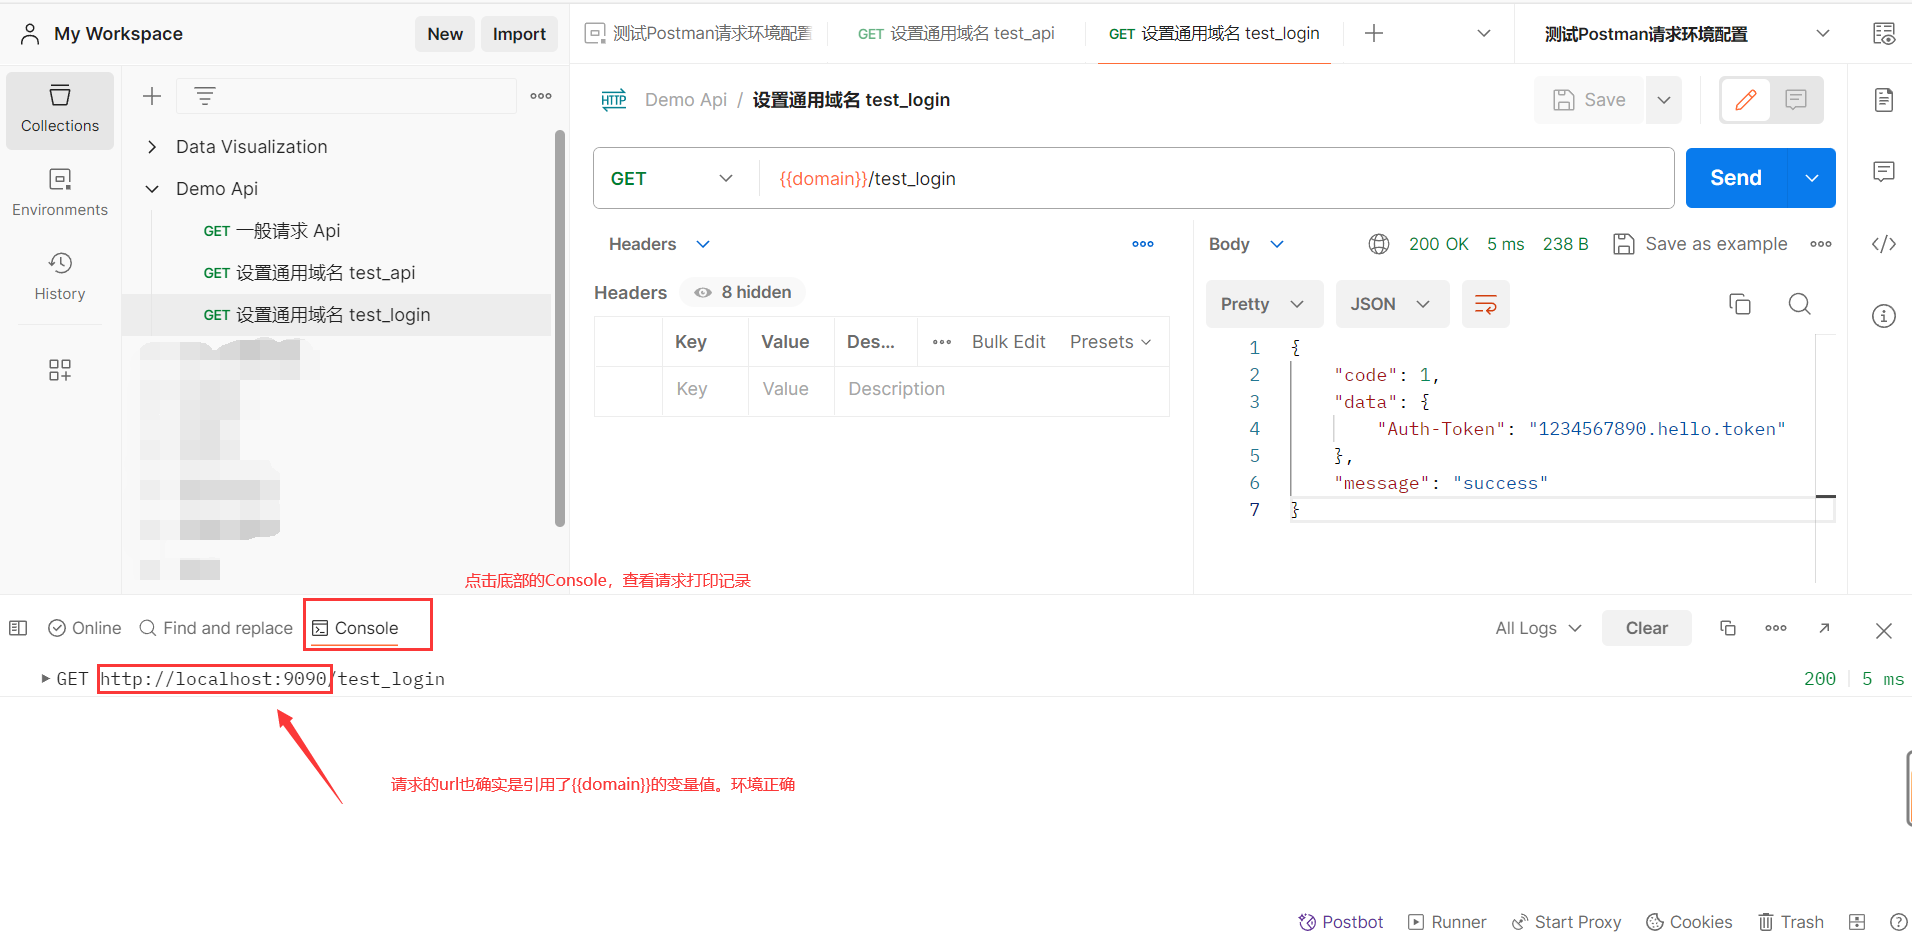Click the plus icon to create collection
Image resolution: width=1912 pixels, height=938 pixels.
click(x=152, y=96)
